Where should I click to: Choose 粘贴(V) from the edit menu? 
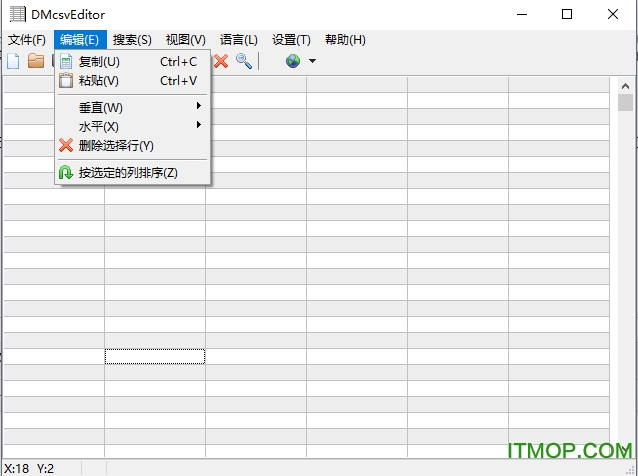[x=133, y=81]
